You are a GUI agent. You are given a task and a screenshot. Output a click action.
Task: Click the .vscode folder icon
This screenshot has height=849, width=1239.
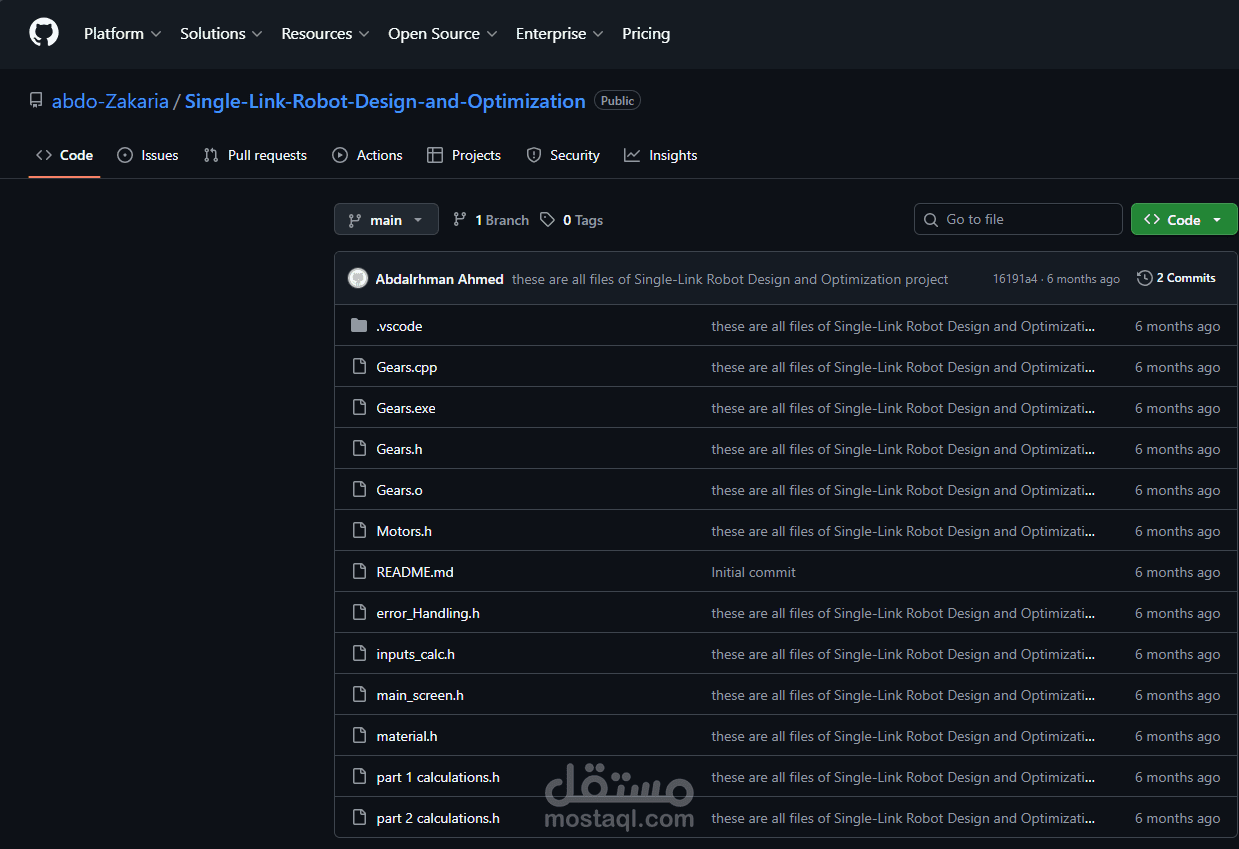coord(359,326)
